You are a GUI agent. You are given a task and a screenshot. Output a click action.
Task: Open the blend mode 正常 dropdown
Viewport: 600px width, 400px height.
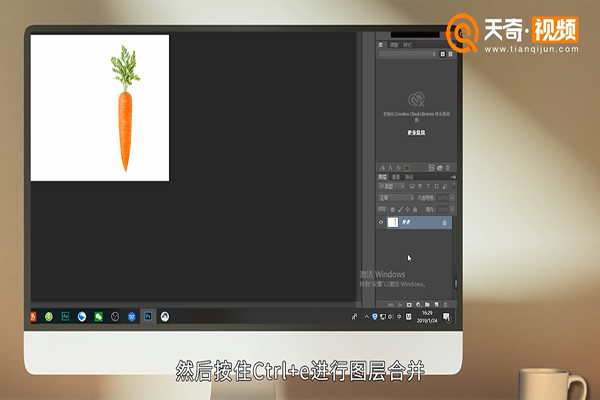396,198
